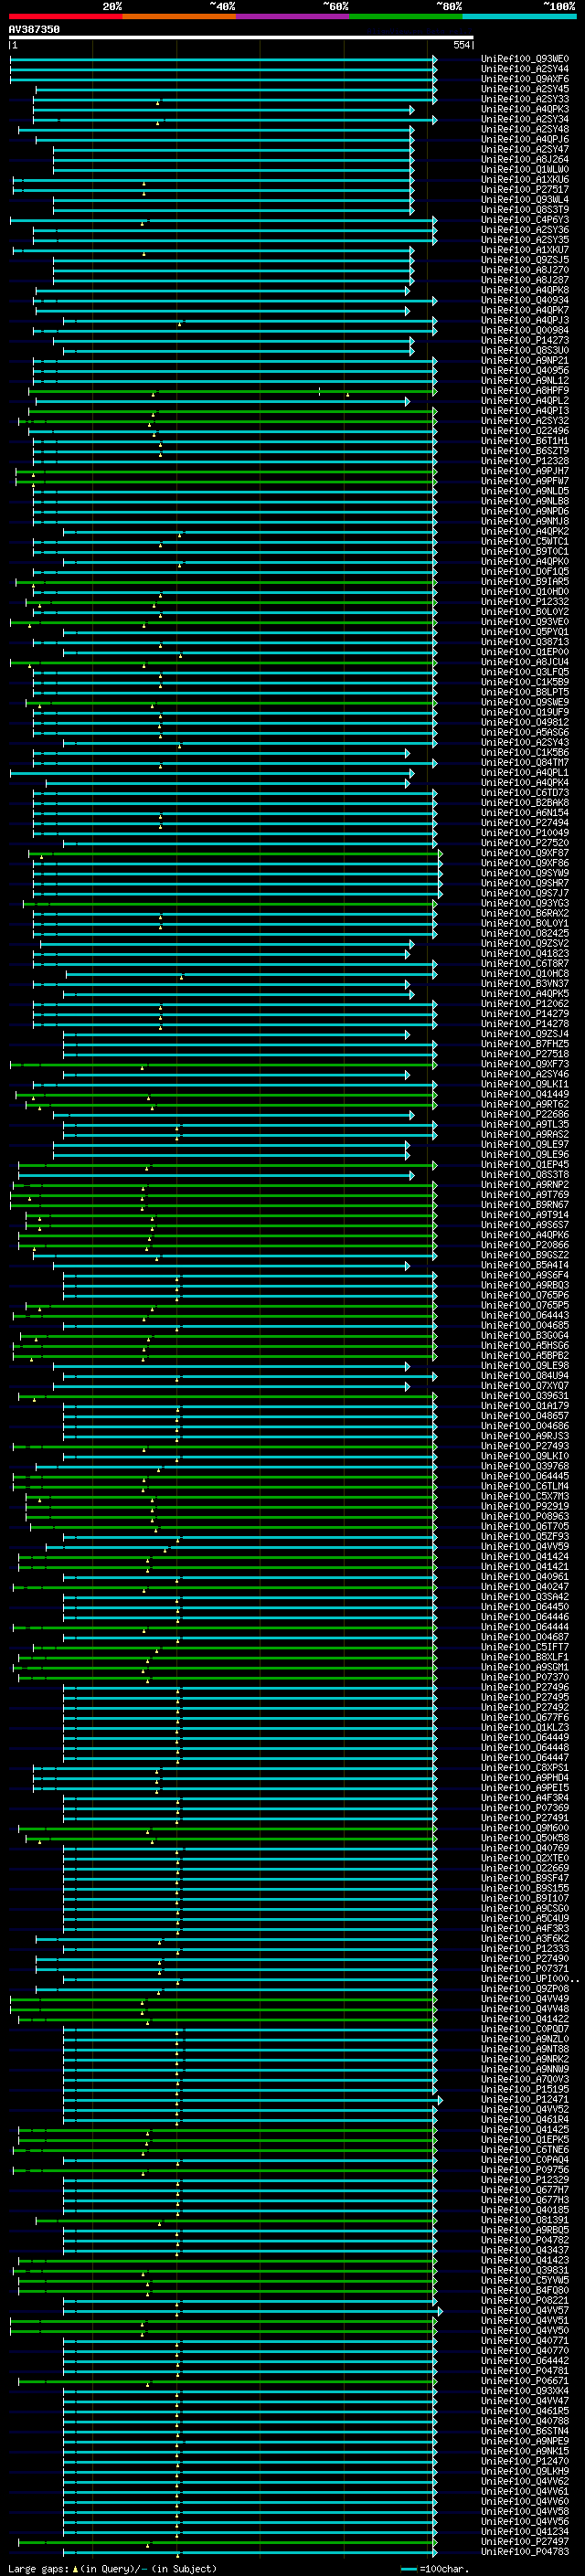This screenshot has height=2576, width=585.
Task: Select hit label UniRef100_Q93YG3
Action: pos(525,903)
